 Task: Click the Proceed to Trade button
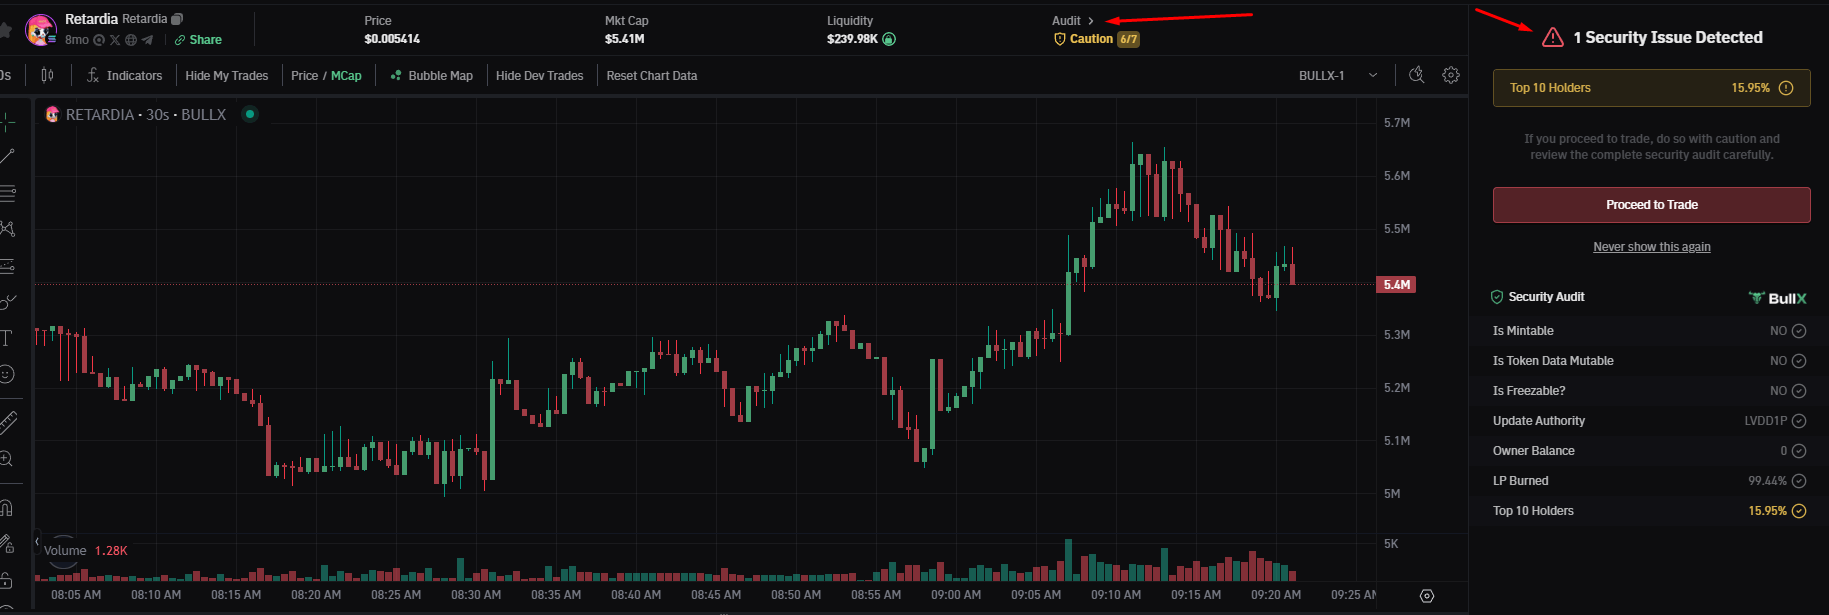pos(1651,205)
